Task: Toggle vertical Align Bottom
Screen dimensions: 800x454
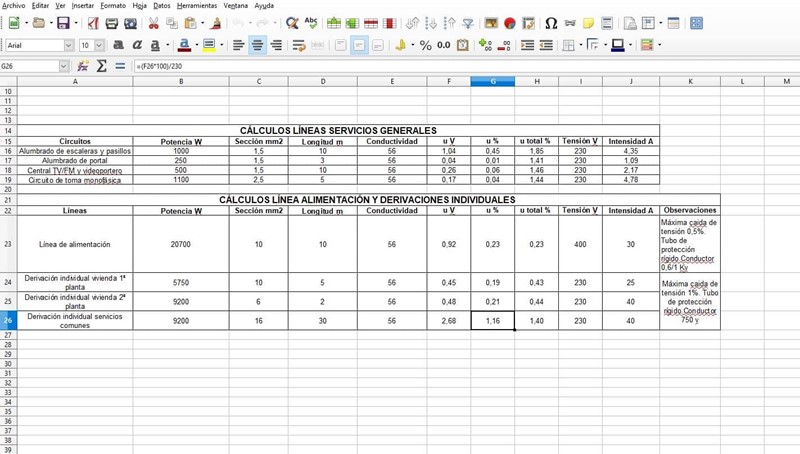Action: click(378, 45)
